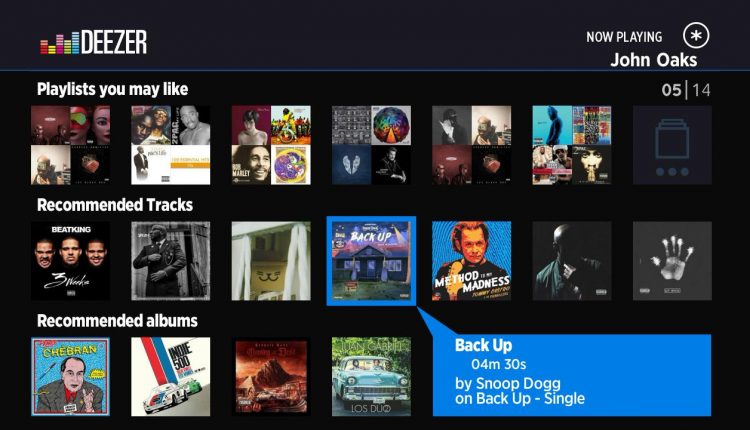
Task: Select the Los Dúo album cover
Action: click(371, 376)
